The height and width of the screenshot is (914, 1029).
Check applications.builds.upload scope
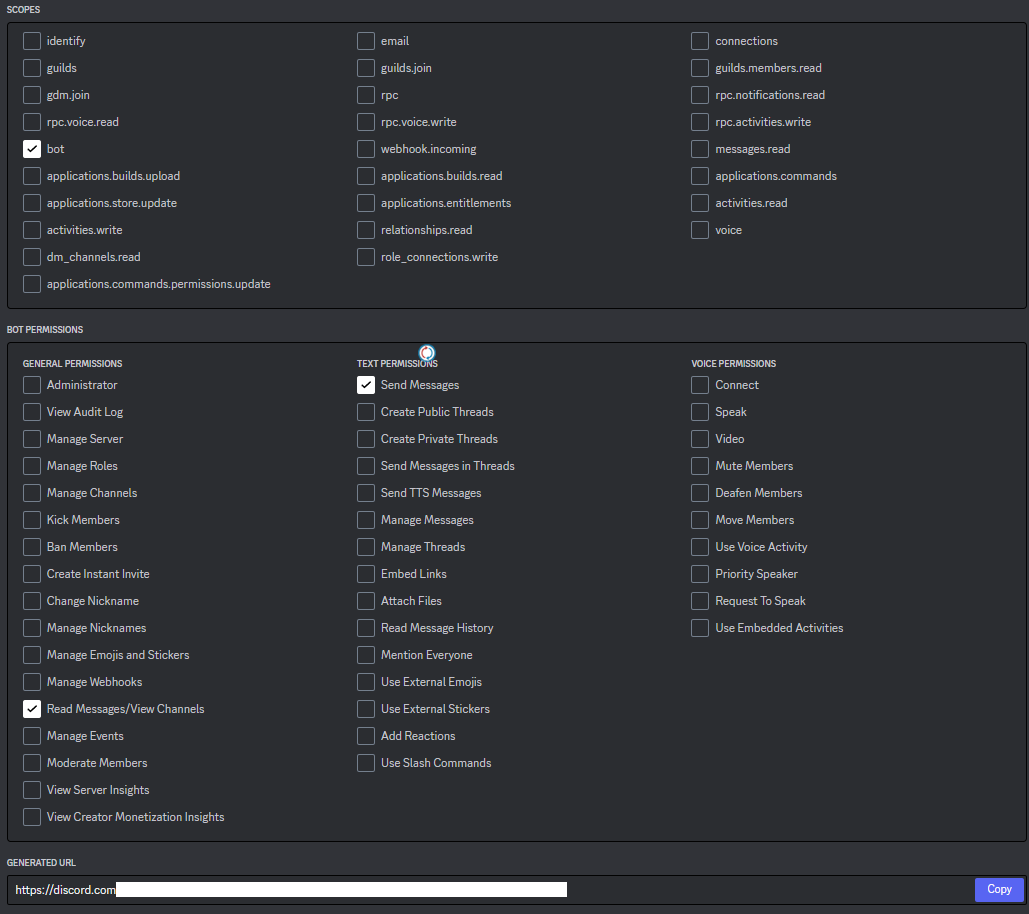pyautogui.click(x=32, y=176)
